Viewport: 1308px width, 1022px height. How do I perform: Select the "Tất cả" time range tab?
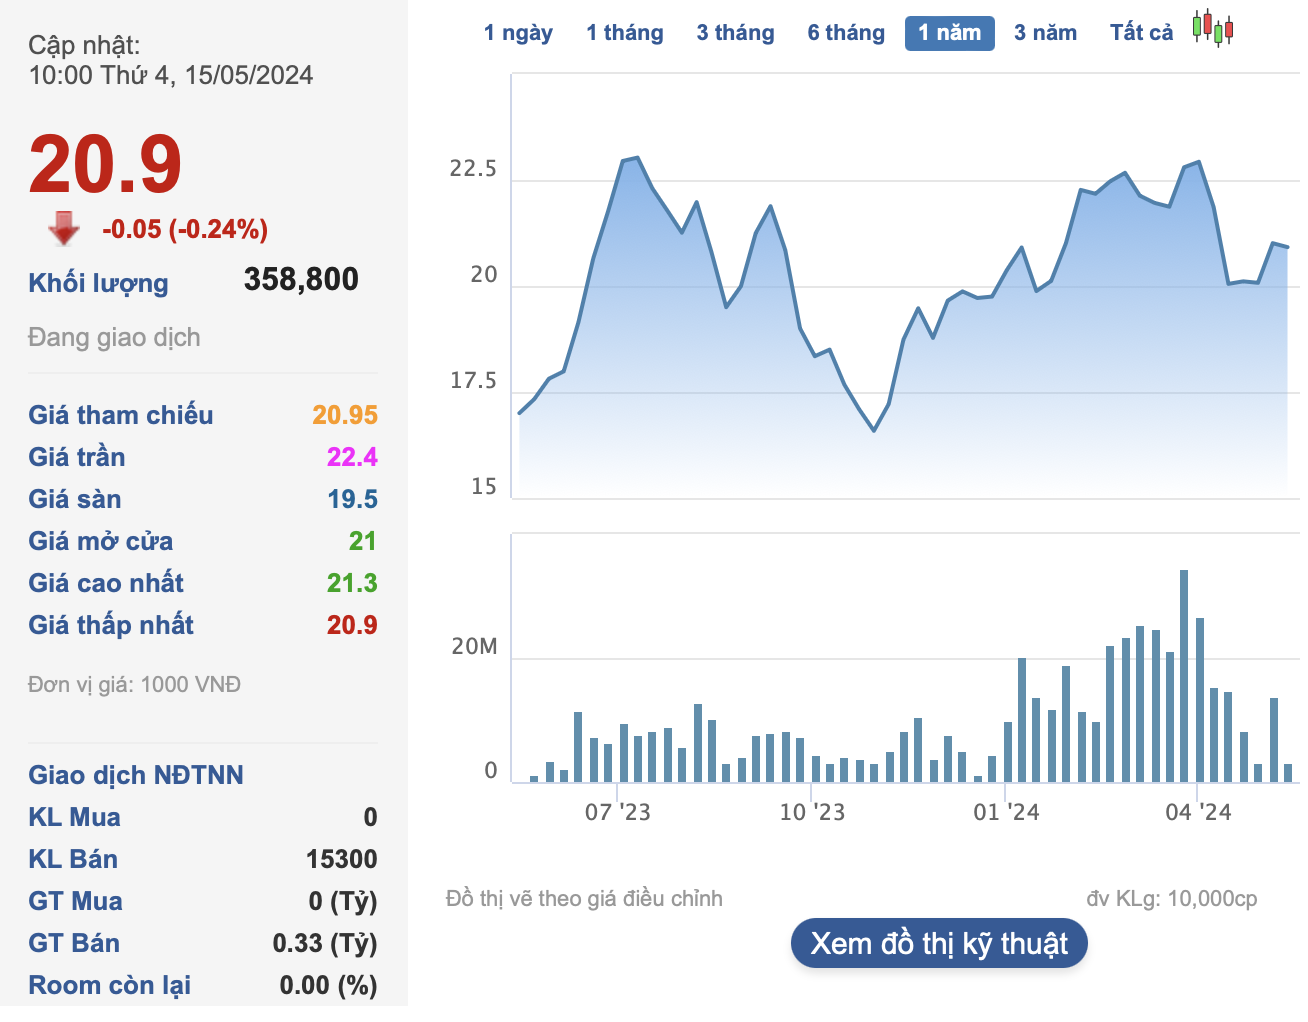coord(1142,33)
